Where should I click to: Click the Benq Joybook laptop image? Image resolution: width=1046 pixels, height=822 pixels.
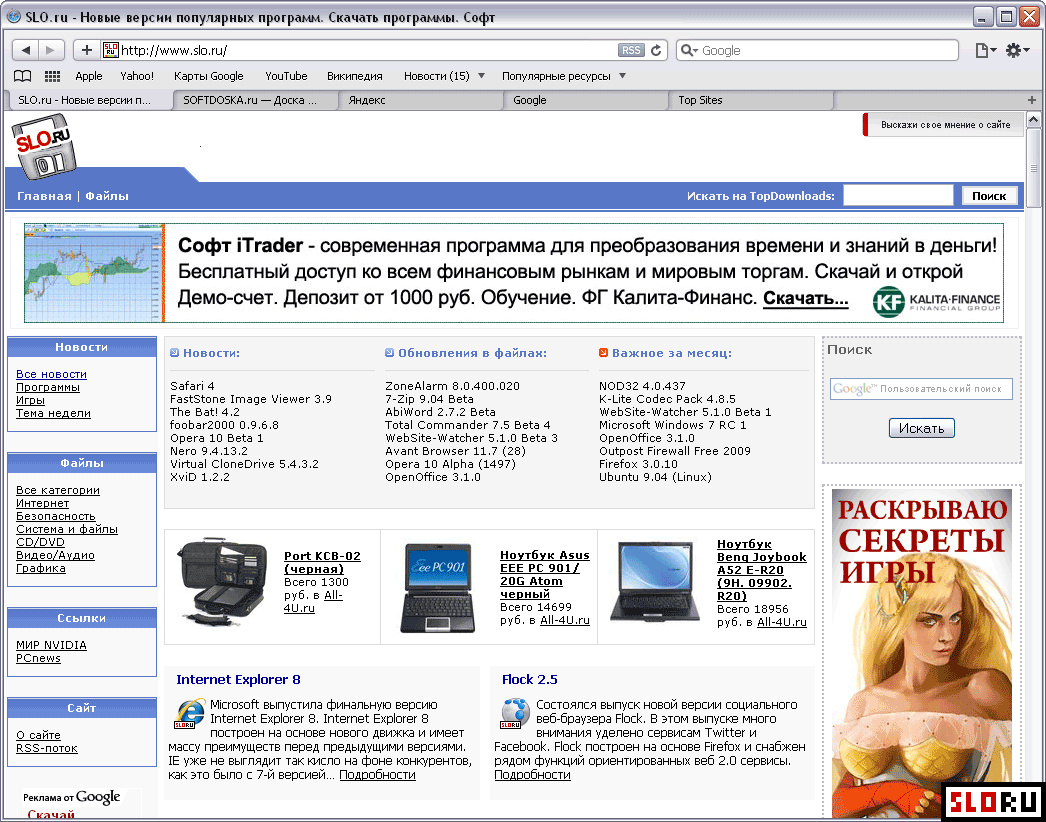(656, 581)
